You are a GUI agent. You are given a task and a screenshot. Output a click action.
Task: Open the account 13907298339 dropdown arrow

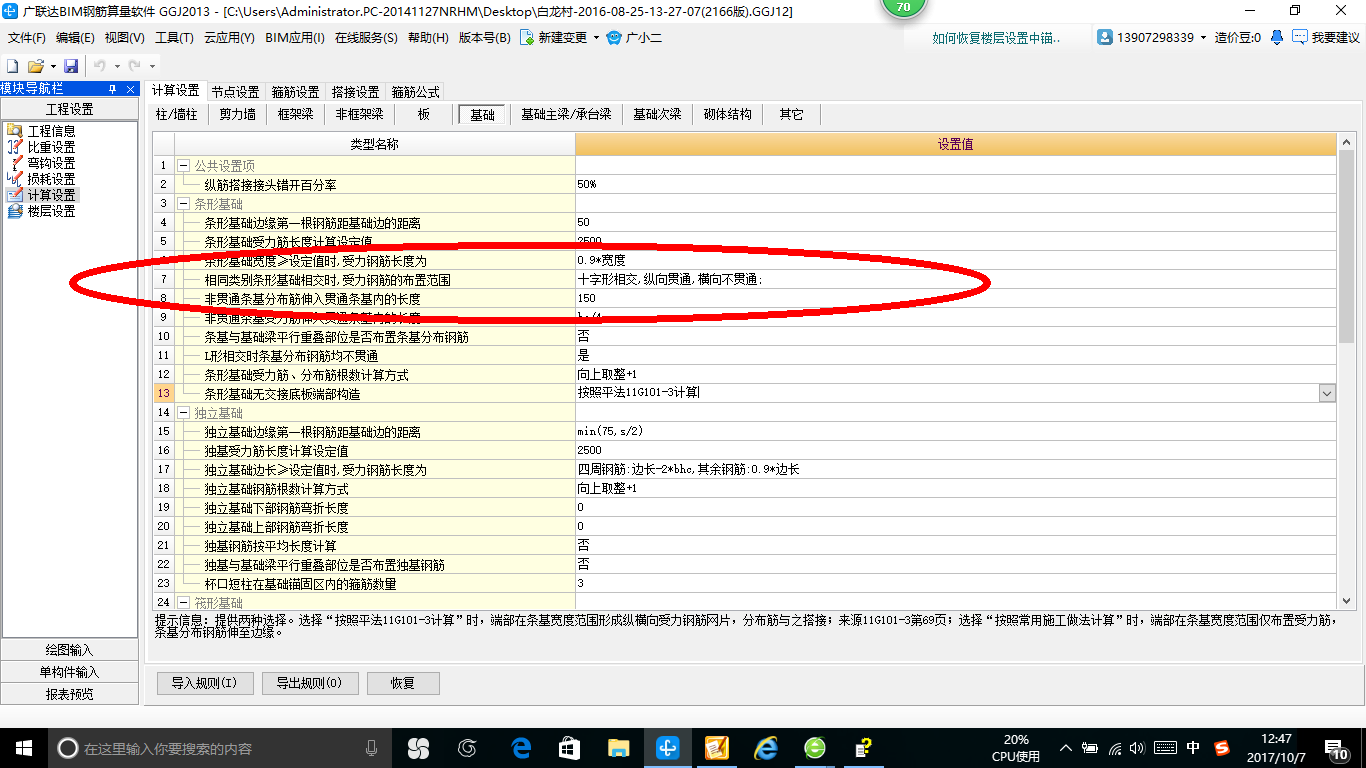1204,38
